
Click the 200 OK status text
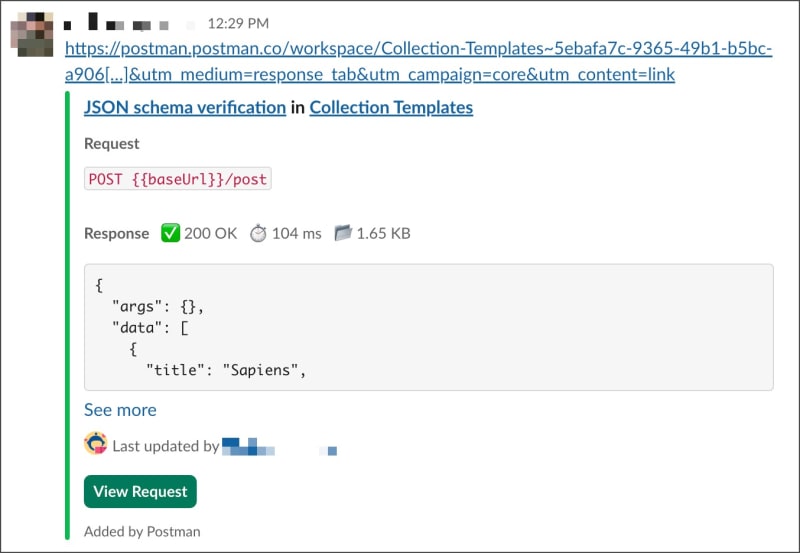[x=210, y=233]
